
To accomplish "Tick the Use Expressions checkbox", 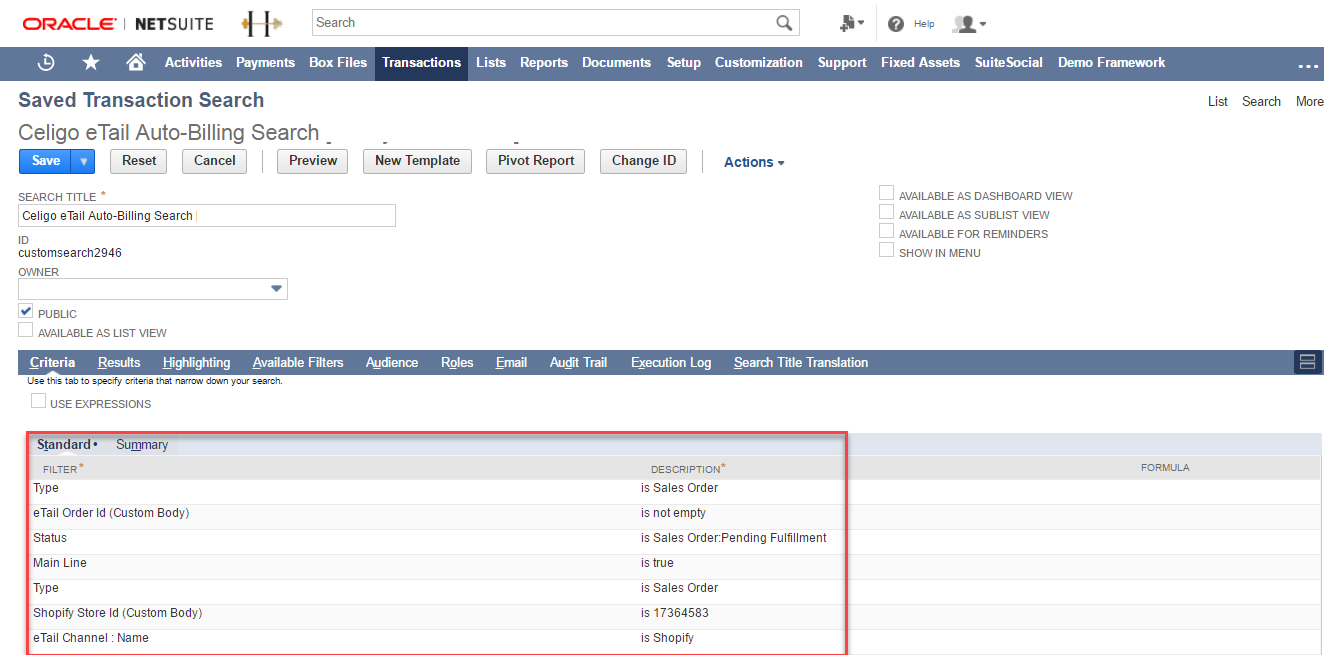I will (x=38, y=401).
